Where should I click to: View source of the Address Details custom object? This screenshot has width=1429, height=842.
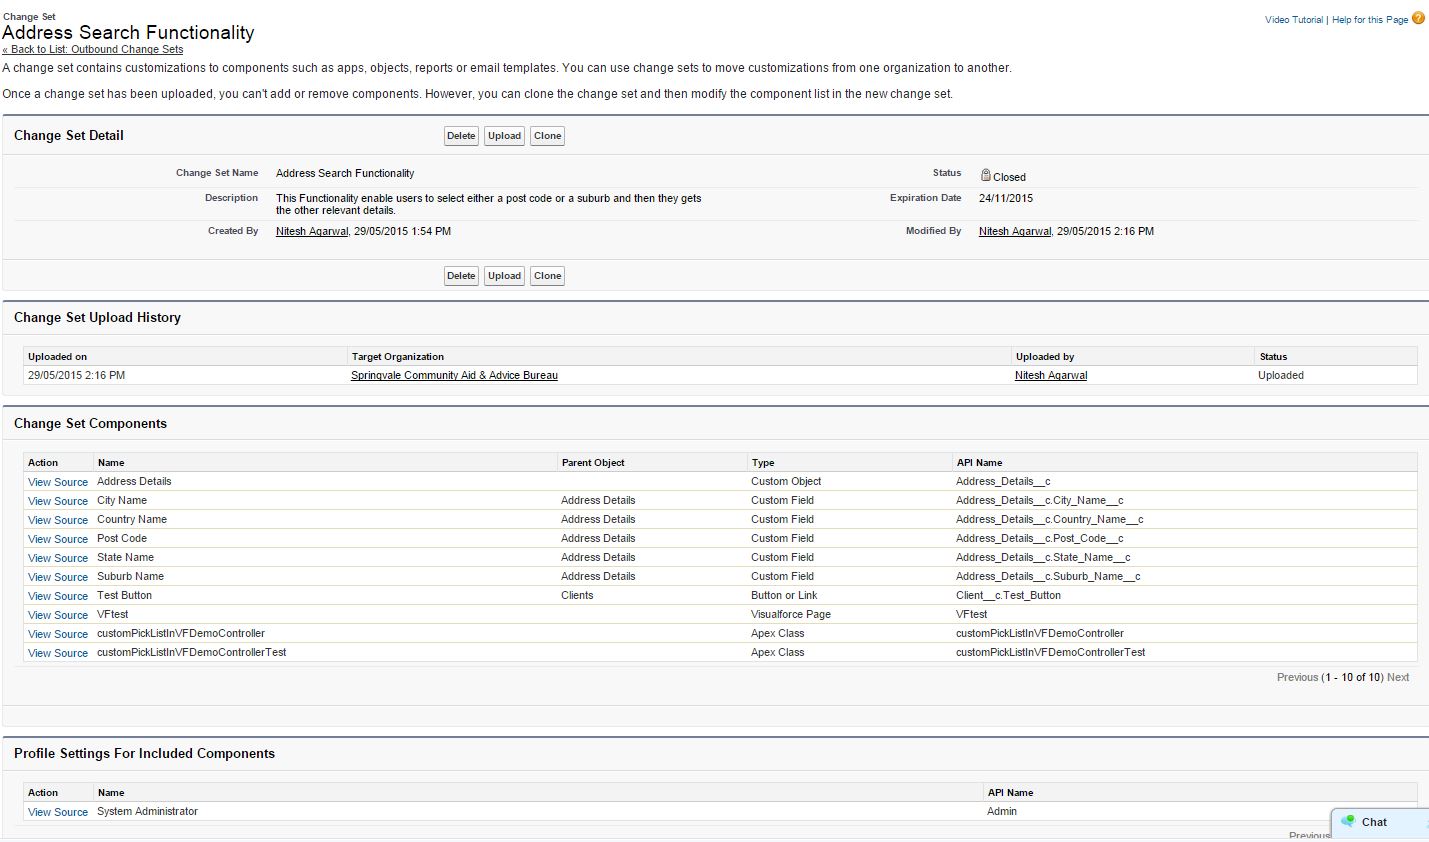point(58,482)
